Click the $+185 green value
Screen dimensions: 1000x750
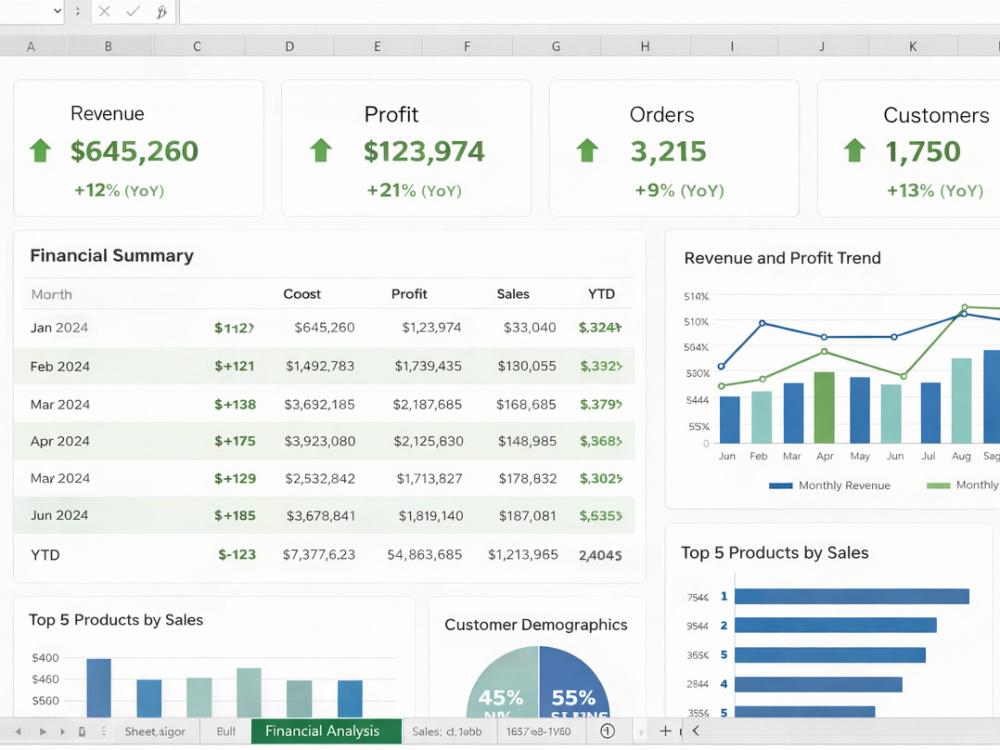tap(235, 515)
